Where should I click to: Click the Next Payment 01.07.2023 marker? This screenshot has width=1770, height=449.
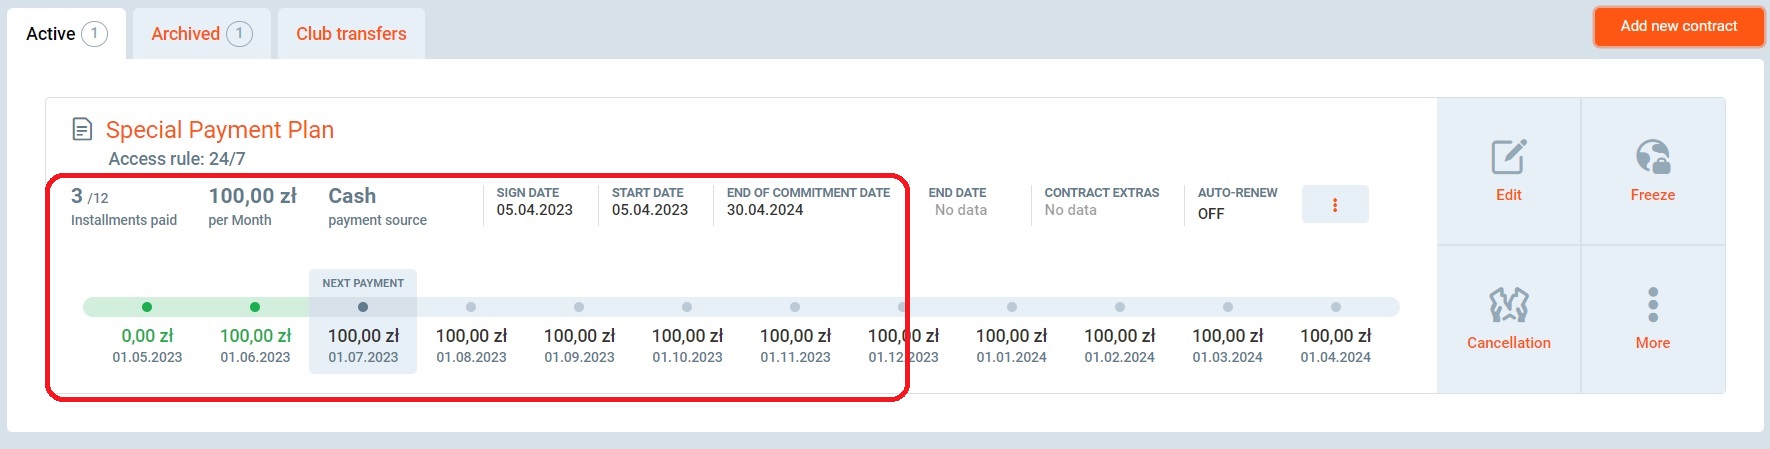[x=363, y=307]
